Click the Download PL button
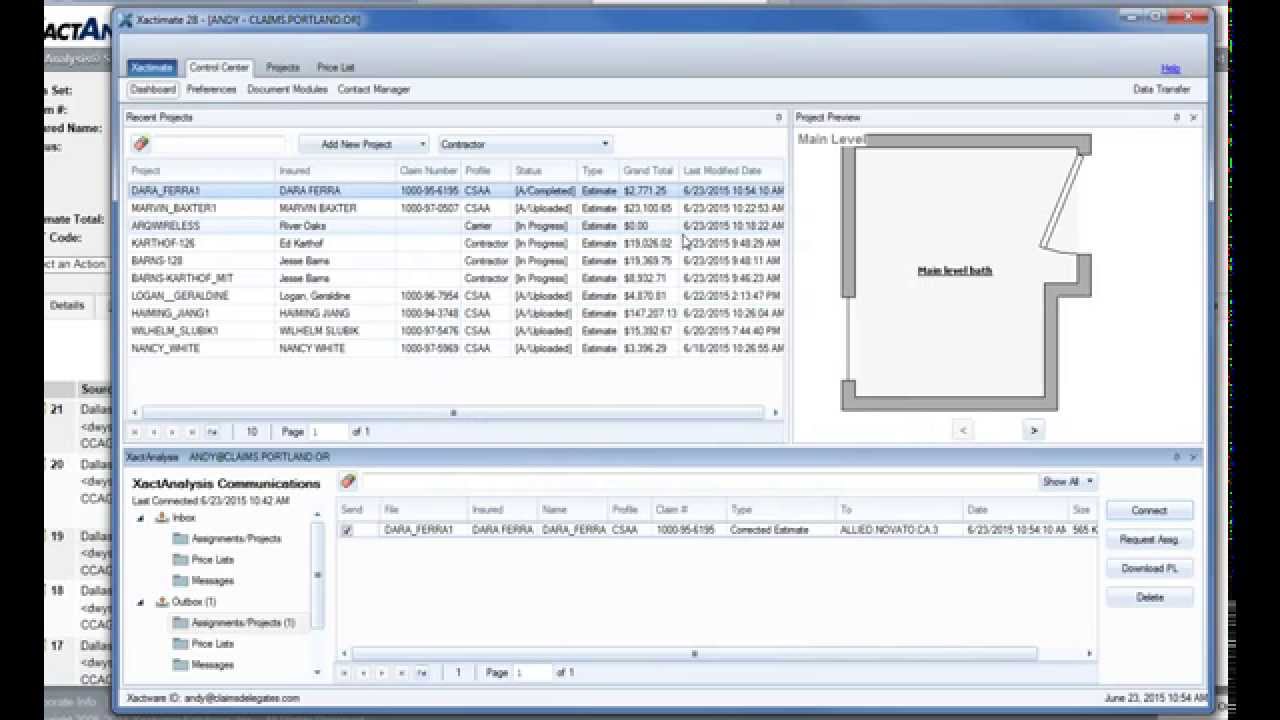The image size is (1280, 720). (x=1149, y=568)
